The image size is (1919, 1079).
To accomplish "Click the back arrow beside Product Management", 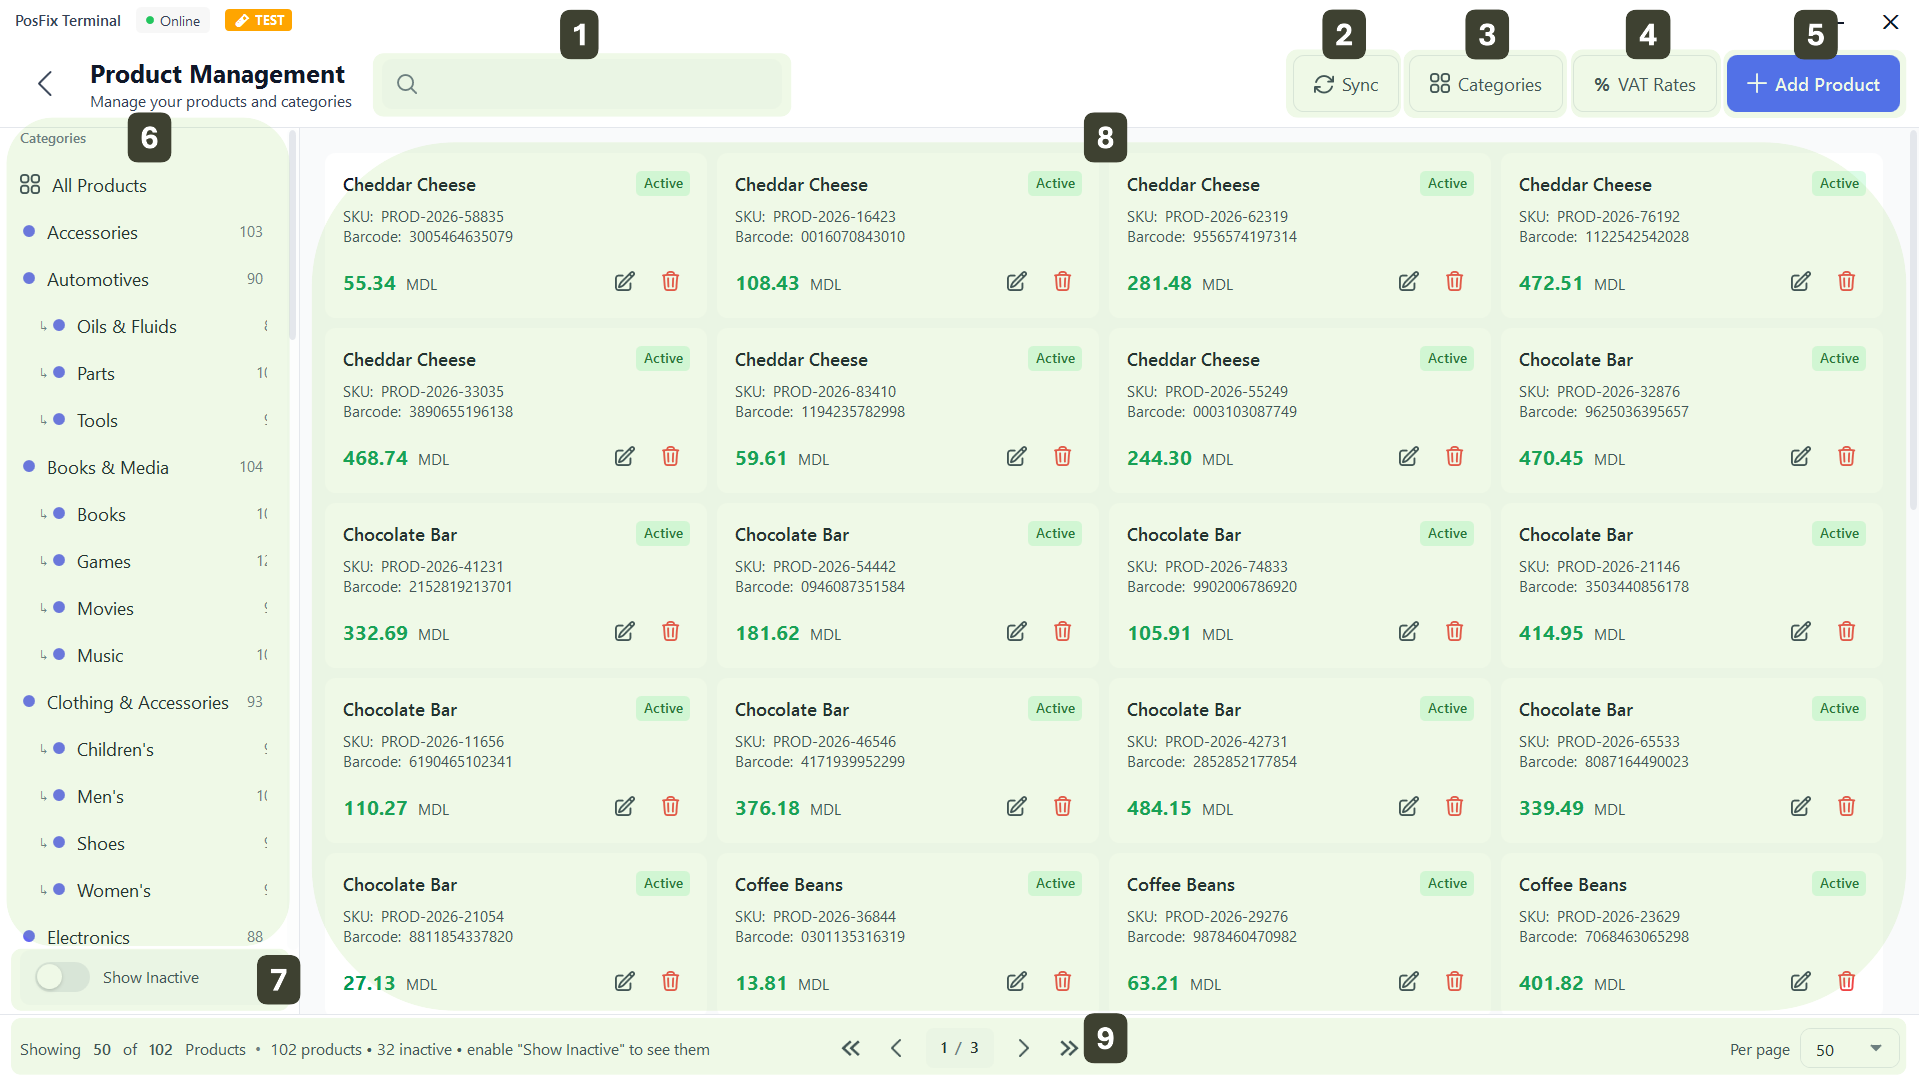I will point(45,84).
